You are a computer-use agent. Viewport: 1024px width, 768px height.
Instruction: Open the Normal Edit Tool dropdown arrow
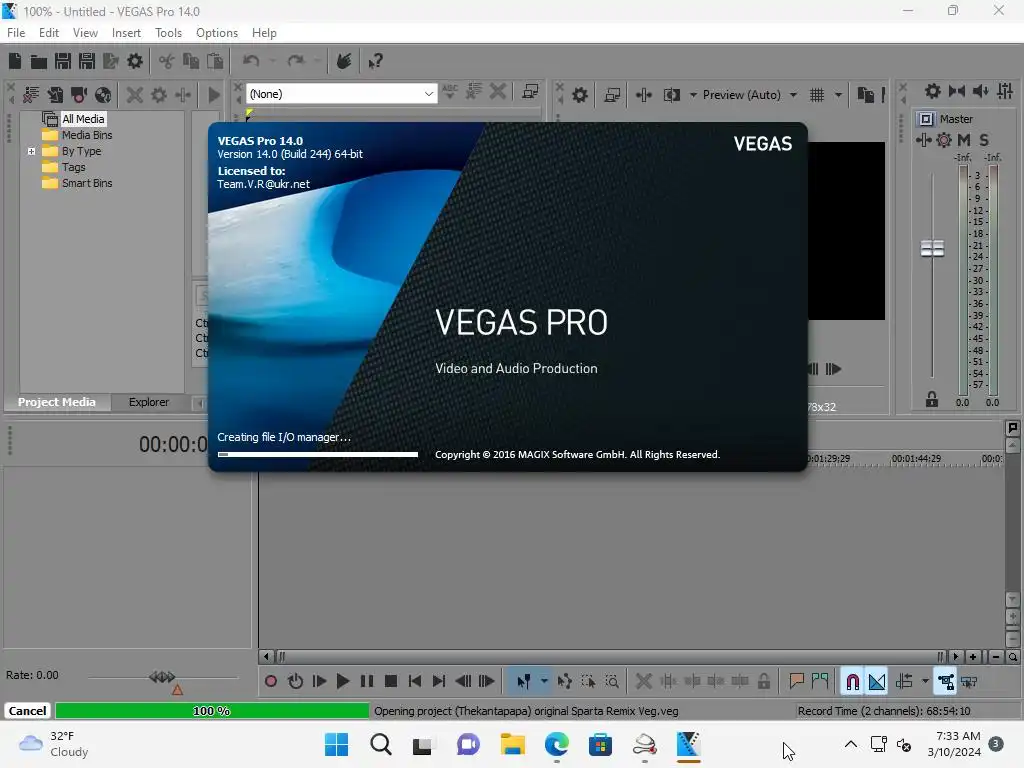click(544, 682)
